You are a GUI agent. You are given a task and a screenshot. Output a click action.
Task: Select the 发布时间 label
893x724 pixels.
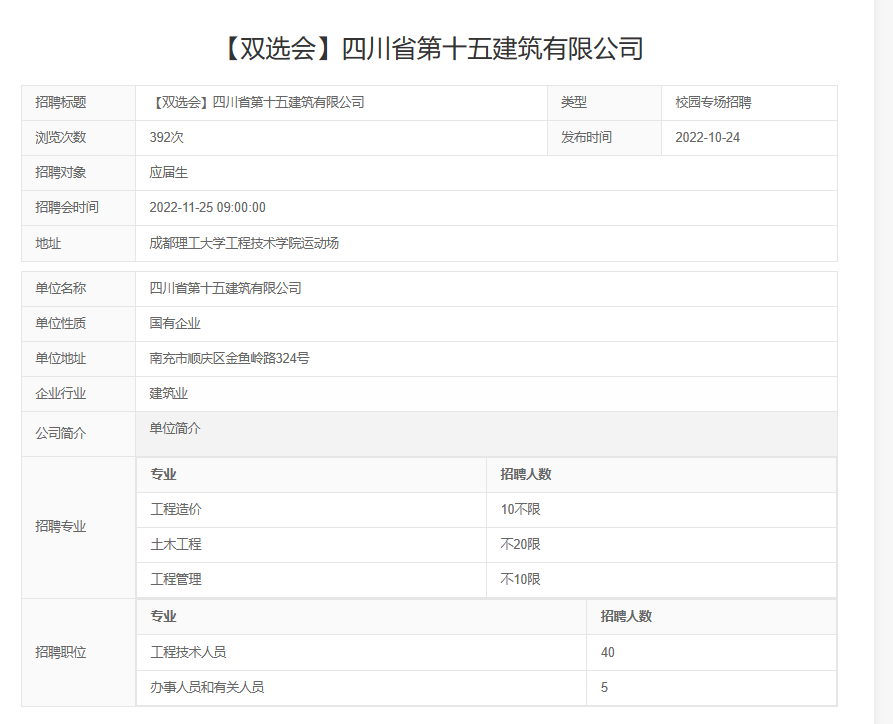[586, 137]
